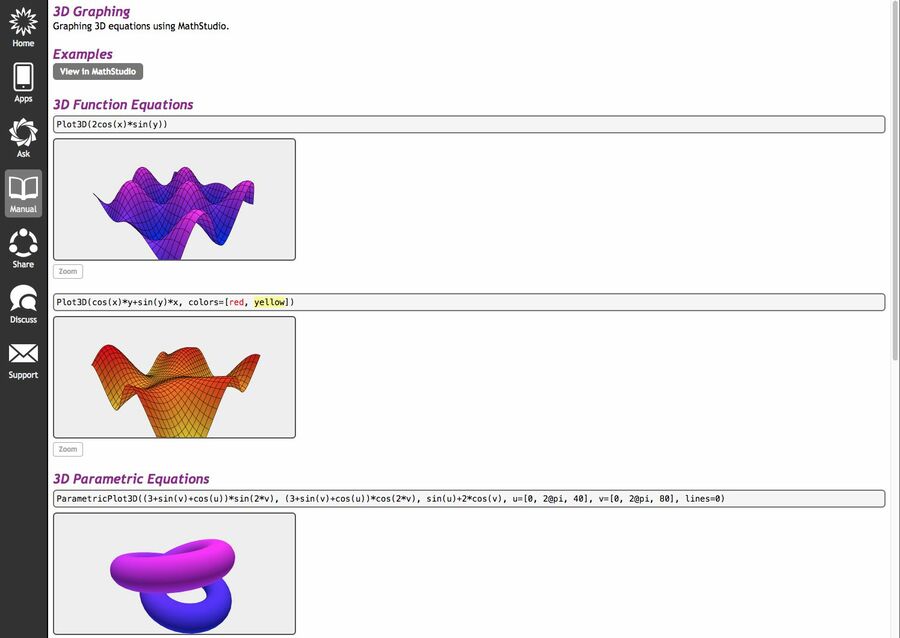Image resolution: width=900 pixels, height=638 pixels.
Task: Click the Plot3D(2cos(x)*sin(y)) code field
Action: (x=468, y=124)
